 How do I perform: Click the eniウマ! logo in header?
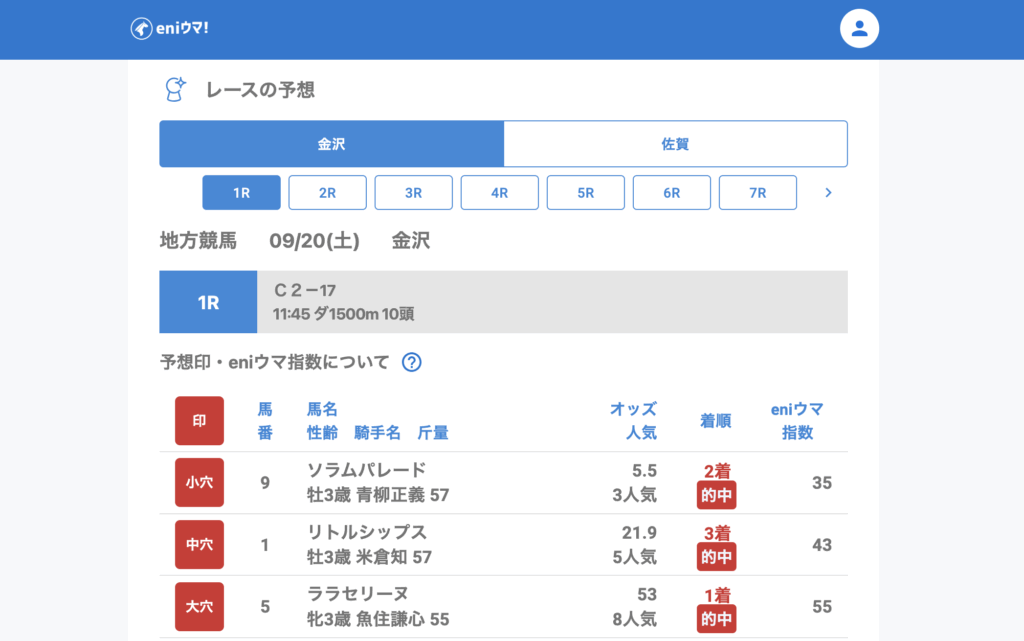coord(169,28)
